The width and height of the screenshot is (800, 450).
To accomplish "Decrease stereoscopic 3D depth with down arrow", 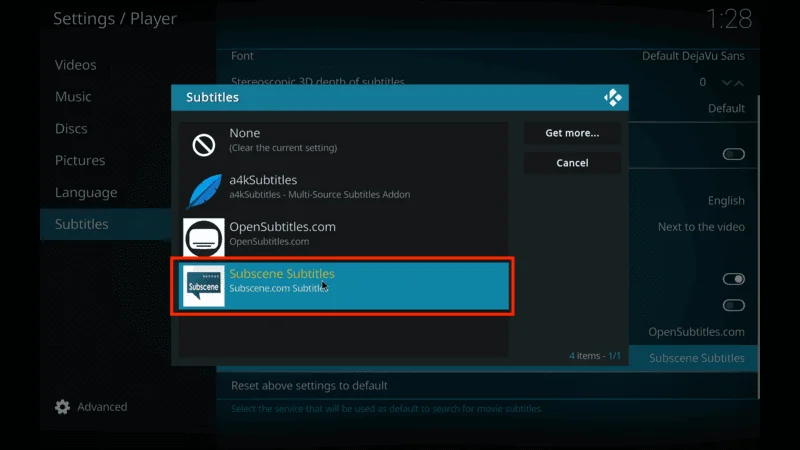I will click(727, 83).
